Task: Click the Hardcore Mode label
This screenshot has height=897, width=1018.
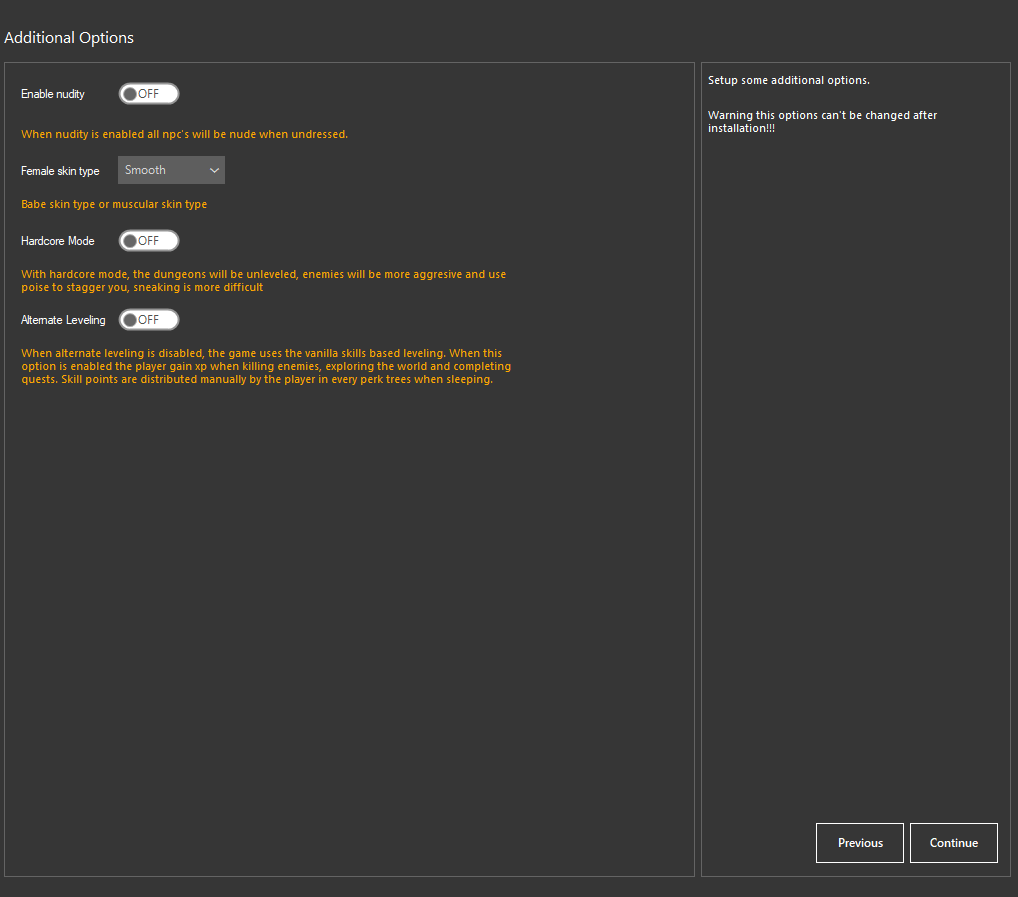Action: [x=58, y=241]
